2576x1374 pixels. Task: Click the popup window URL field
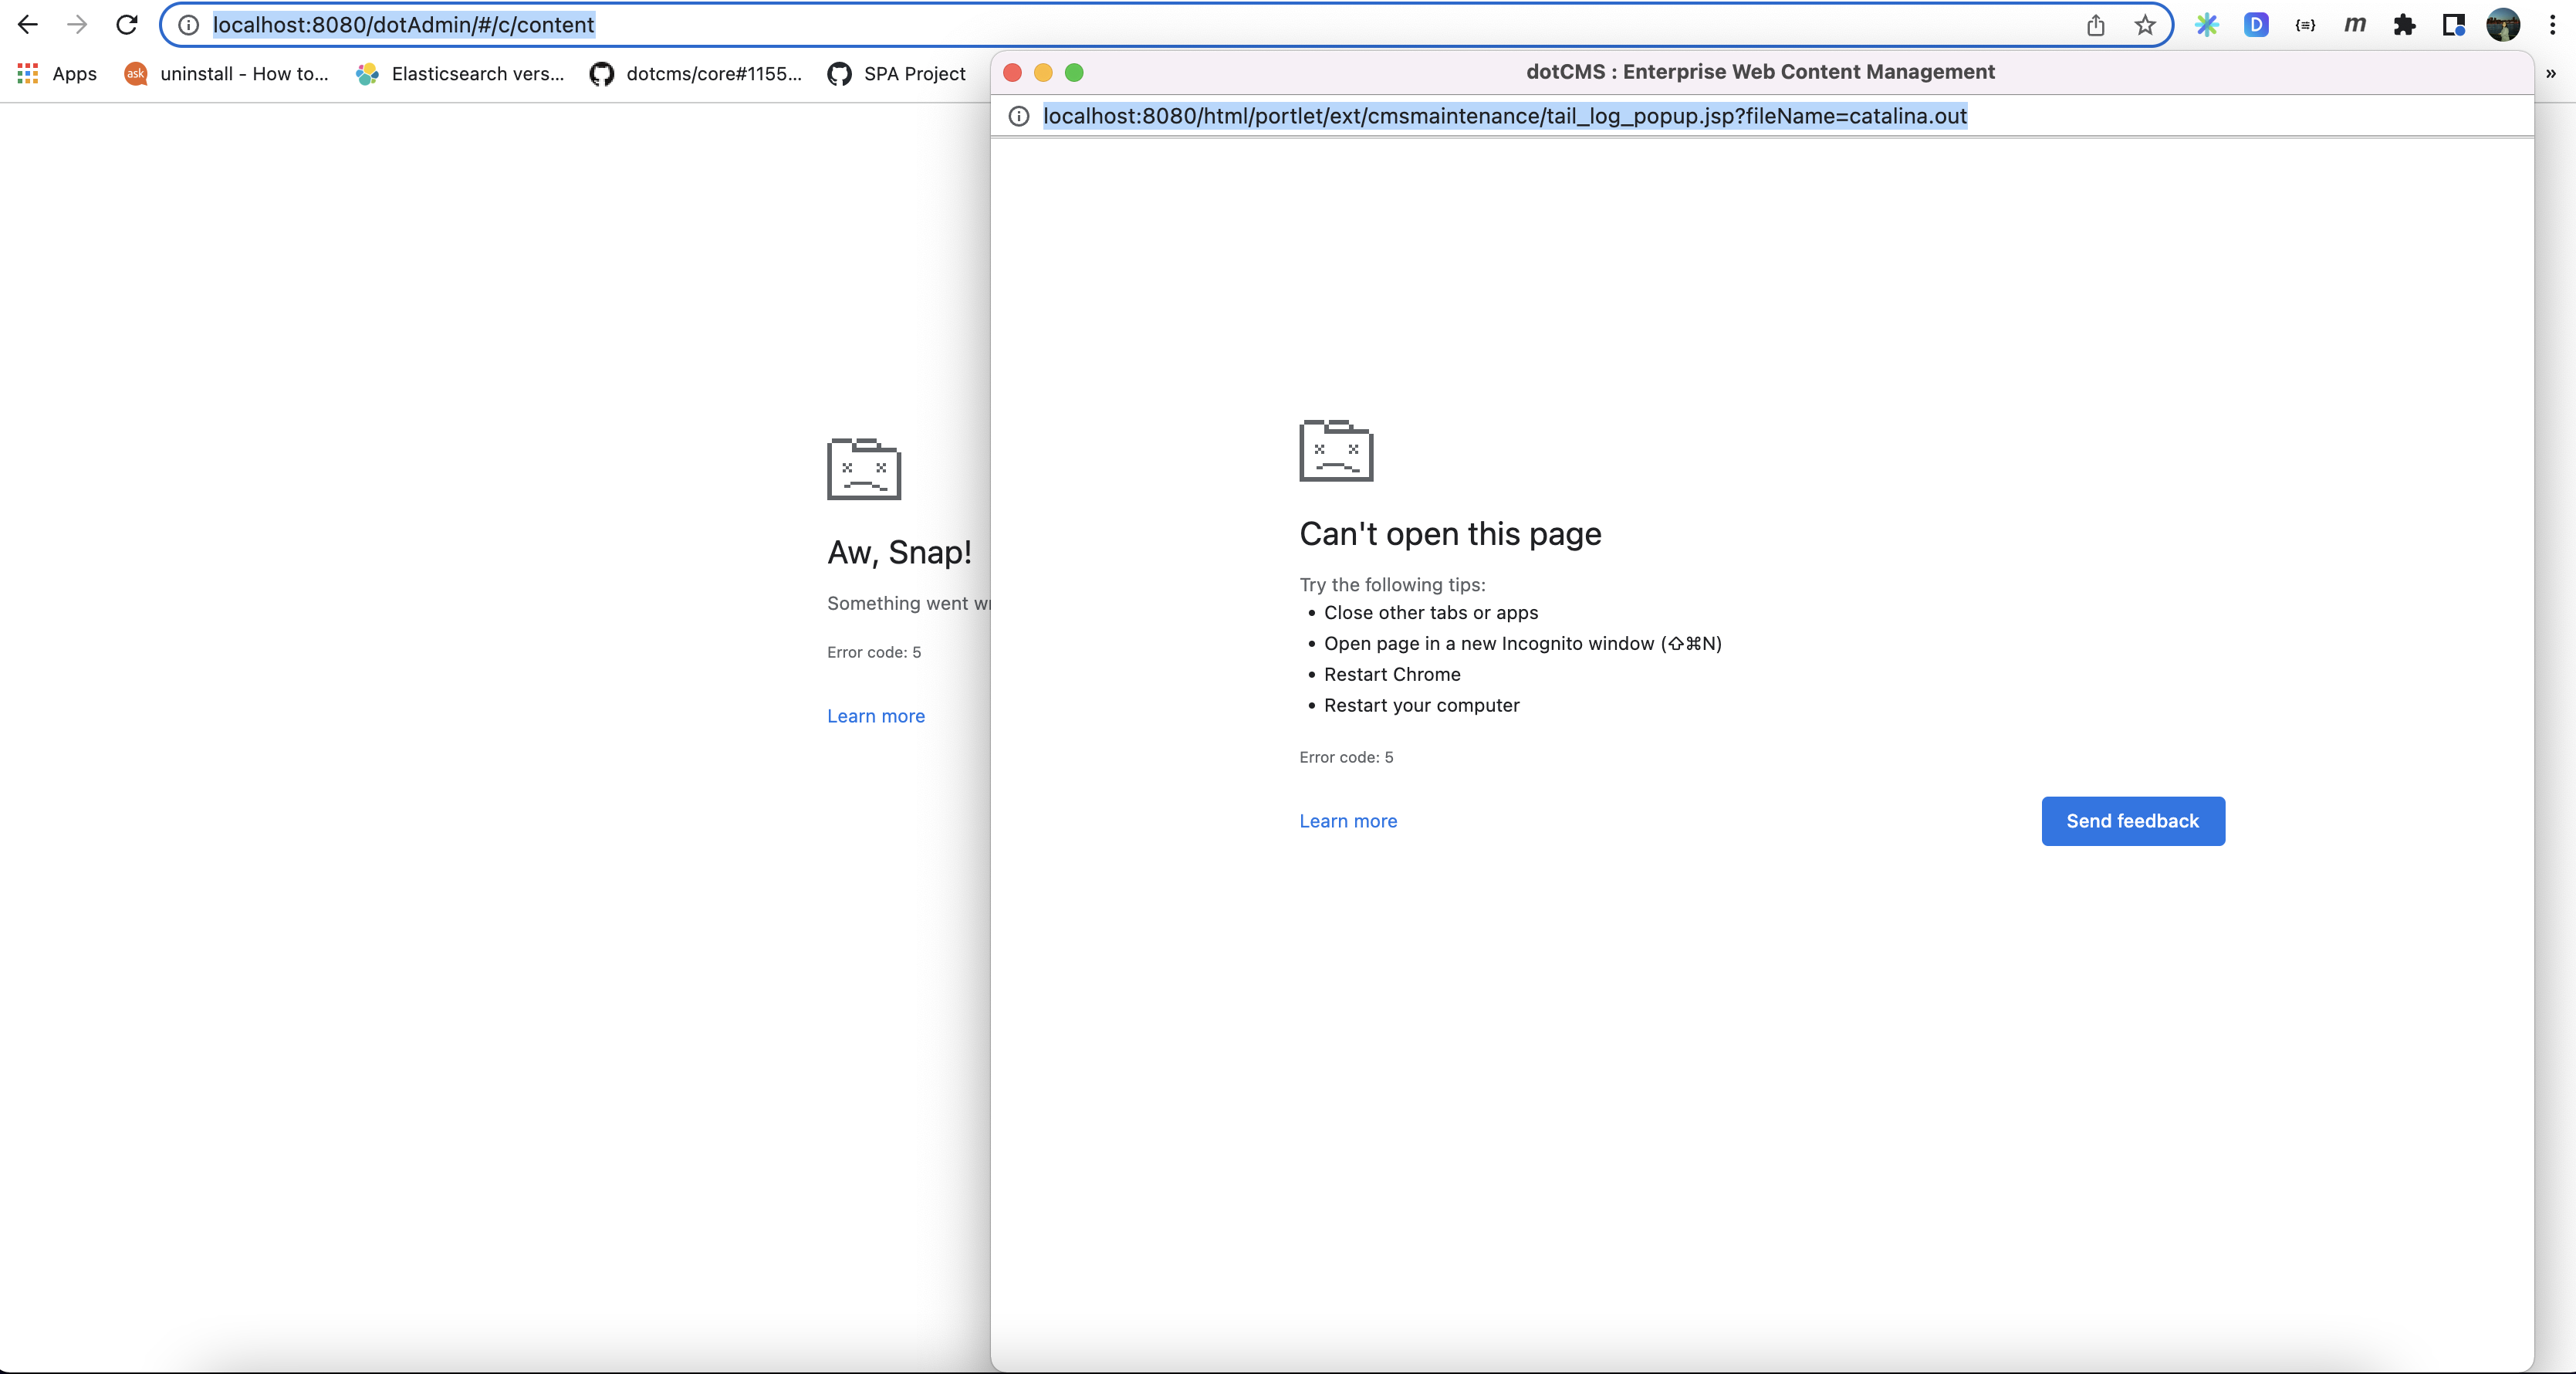pos(1504,116)
